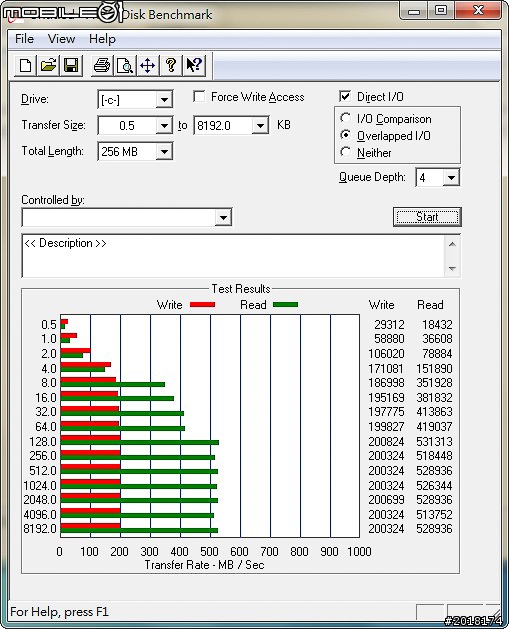Toggle Force Write Access checkbox
The height and width of the screenshot is (629, 509).
(199, 97)
